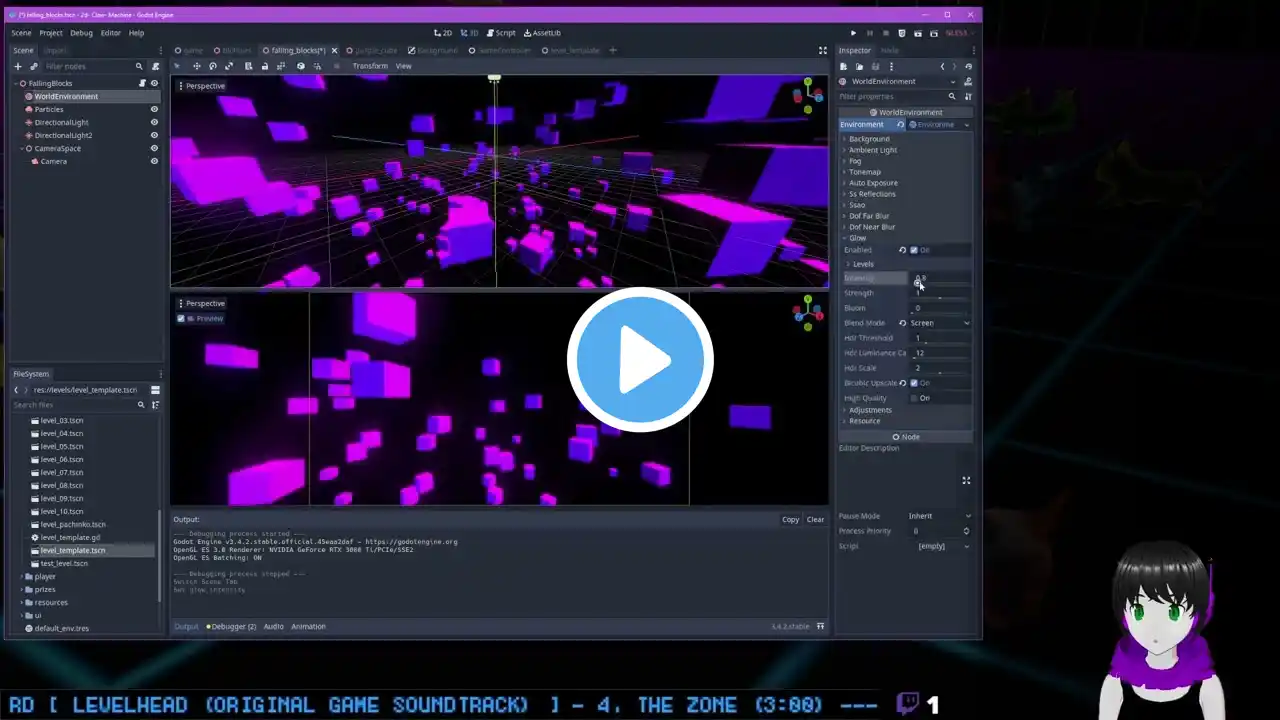
Task: Switch to the Script workspace
Action: (x=500, y=33)
